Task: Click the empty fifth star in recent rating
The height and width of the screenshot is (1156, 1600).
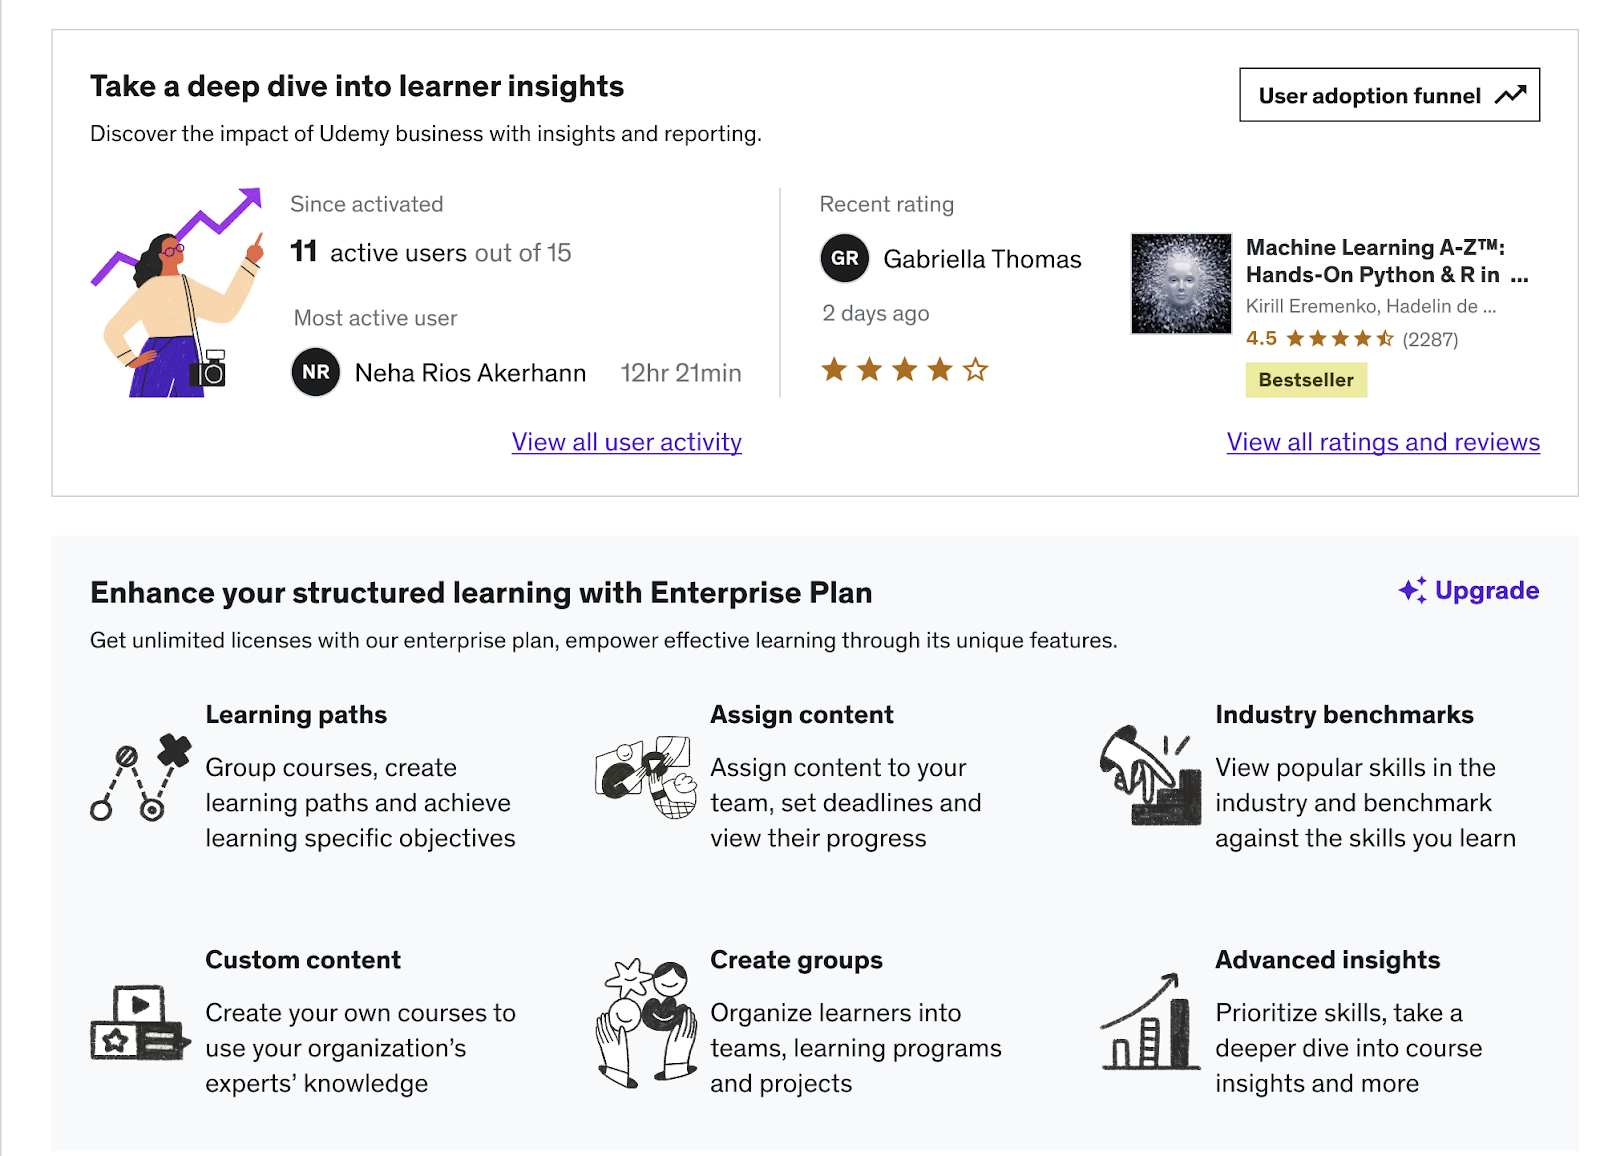Action: coord(975,370)
